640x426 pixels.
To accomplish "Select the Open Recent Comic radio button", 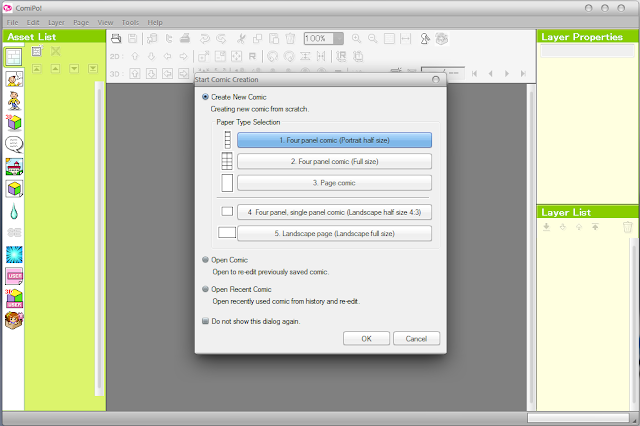I will (x=205, y=289).
